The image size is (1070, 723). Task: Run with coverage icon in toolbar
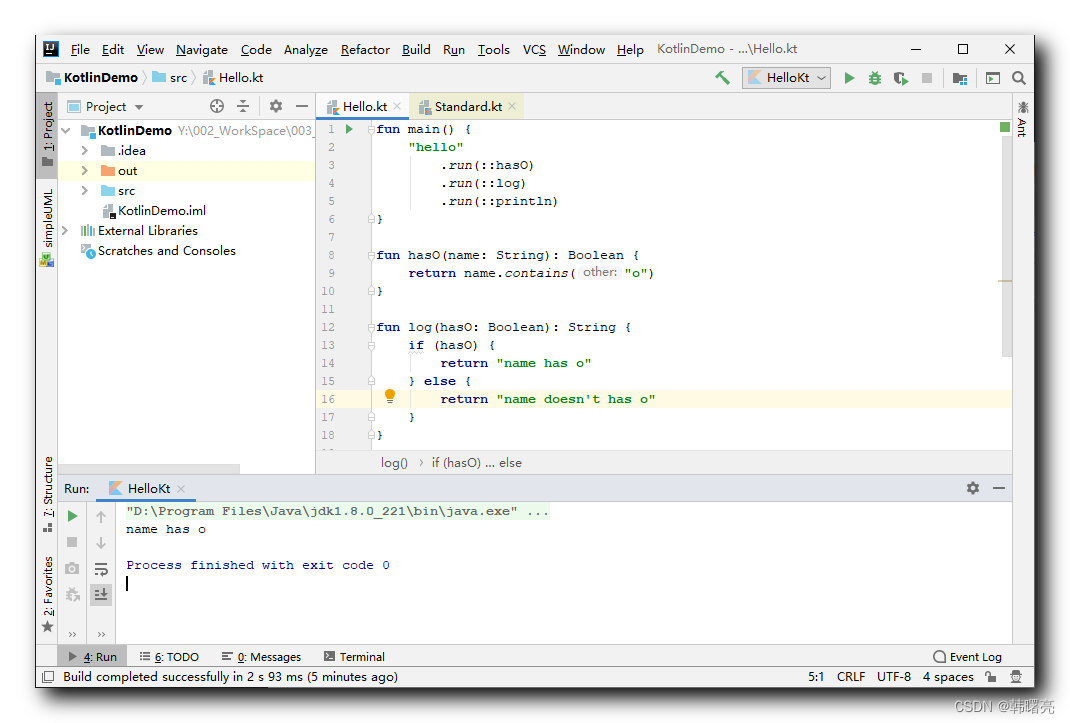click(901, 78)
